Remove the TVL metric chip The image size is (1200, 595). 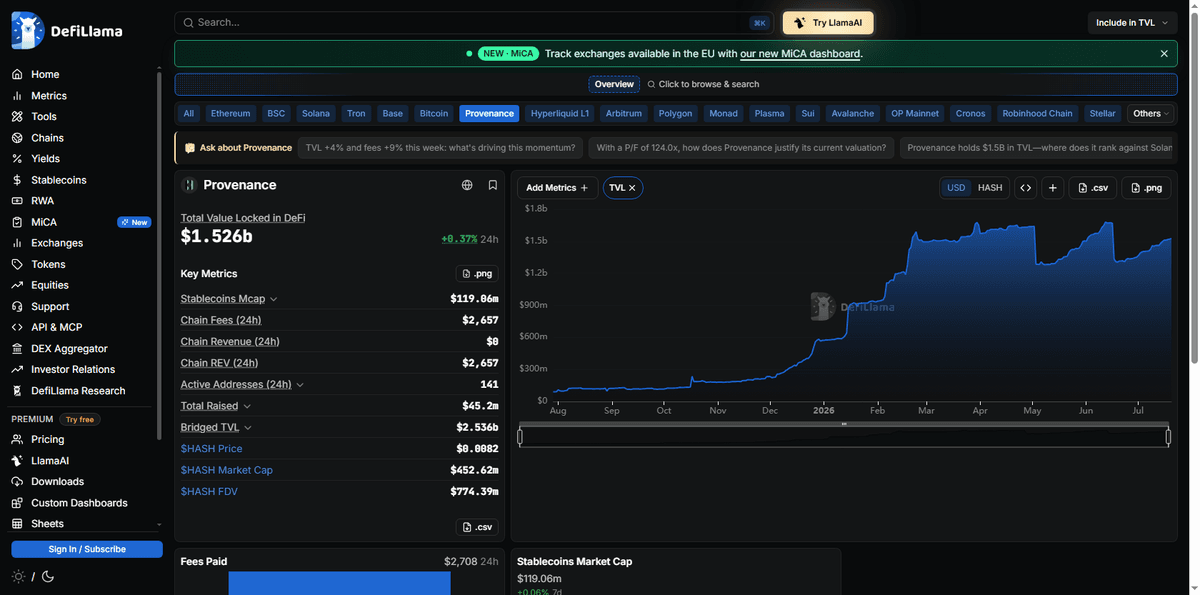point(632,188)
